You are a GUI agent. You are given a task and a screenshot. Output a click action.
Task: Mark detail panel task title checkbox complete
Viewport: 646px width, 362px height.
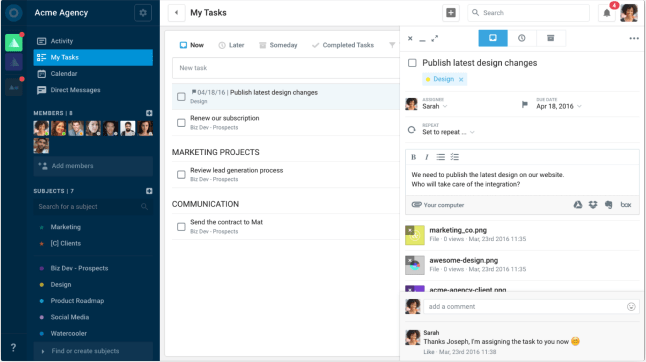[412, 63]
